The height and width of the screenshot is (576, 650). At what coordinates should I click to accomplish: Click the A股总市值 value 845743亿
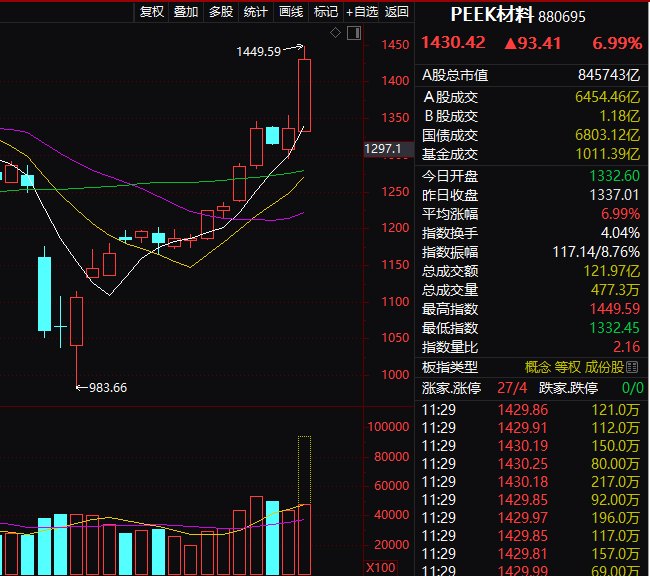(x=609, y=75)
